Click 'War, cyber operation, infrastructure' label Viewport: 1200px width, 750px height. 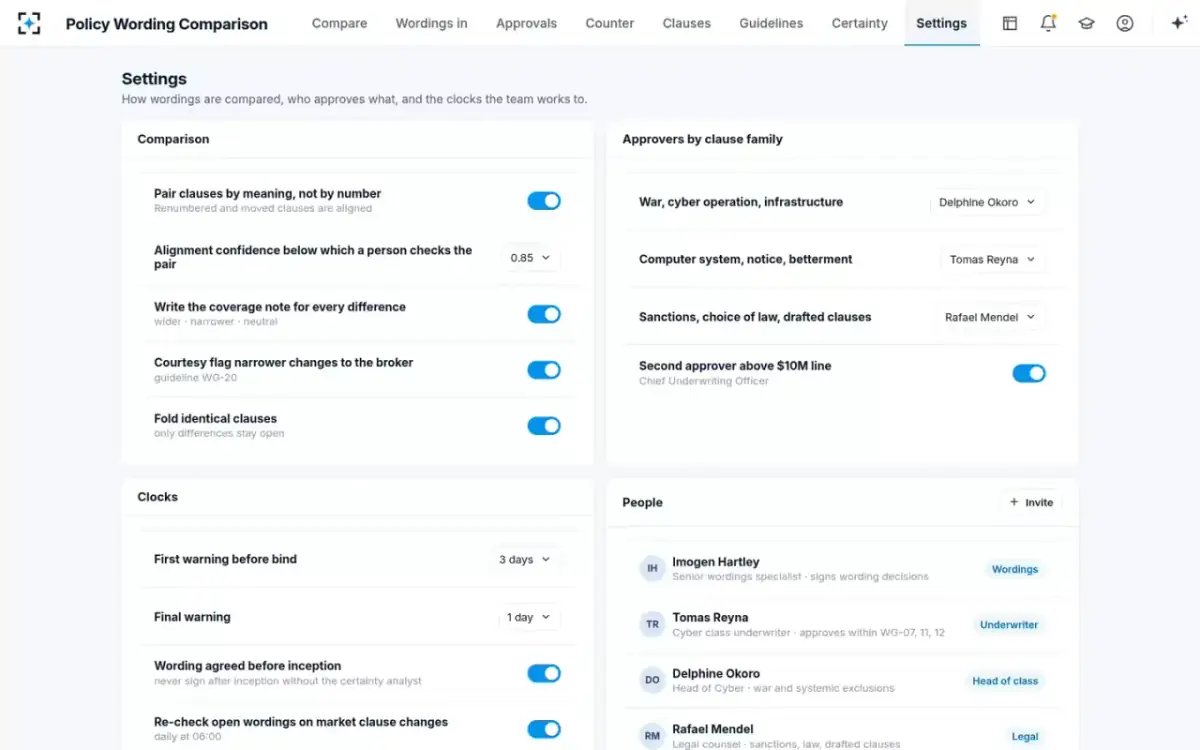pyautogui.click(x=741, y=202)
